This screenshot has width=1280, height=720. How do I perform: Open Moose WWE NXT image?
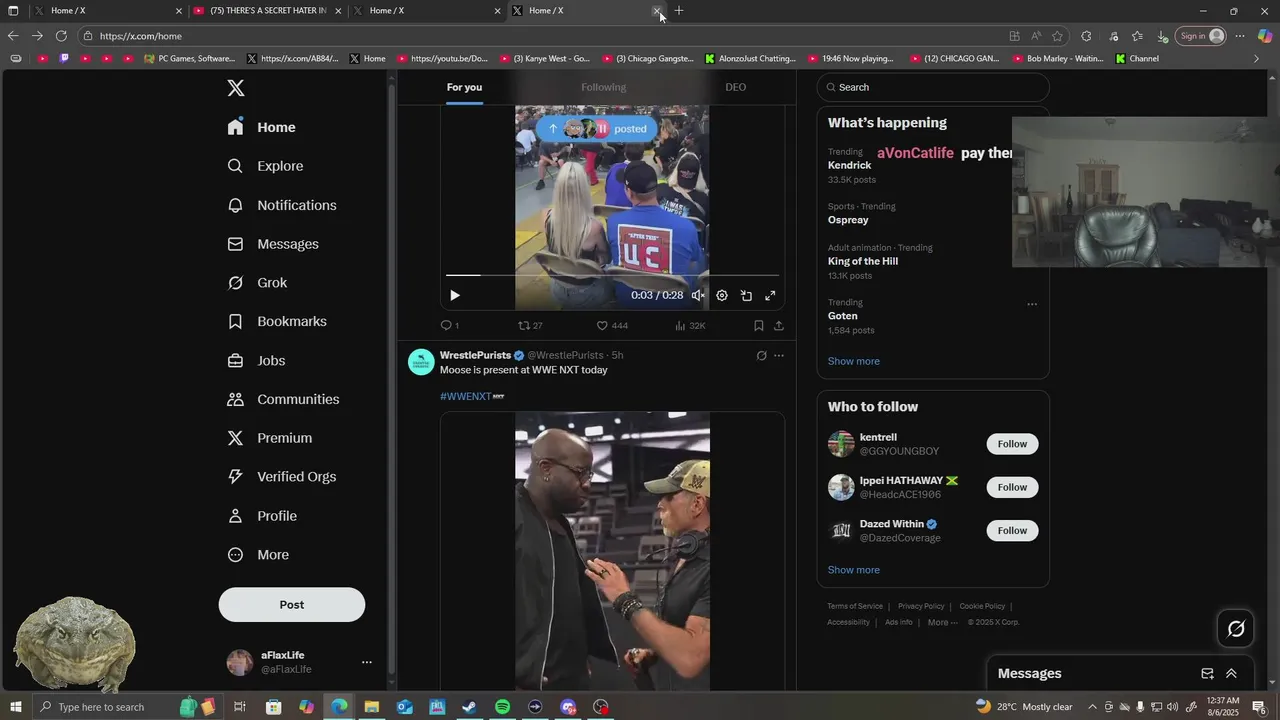click(612, 551)
